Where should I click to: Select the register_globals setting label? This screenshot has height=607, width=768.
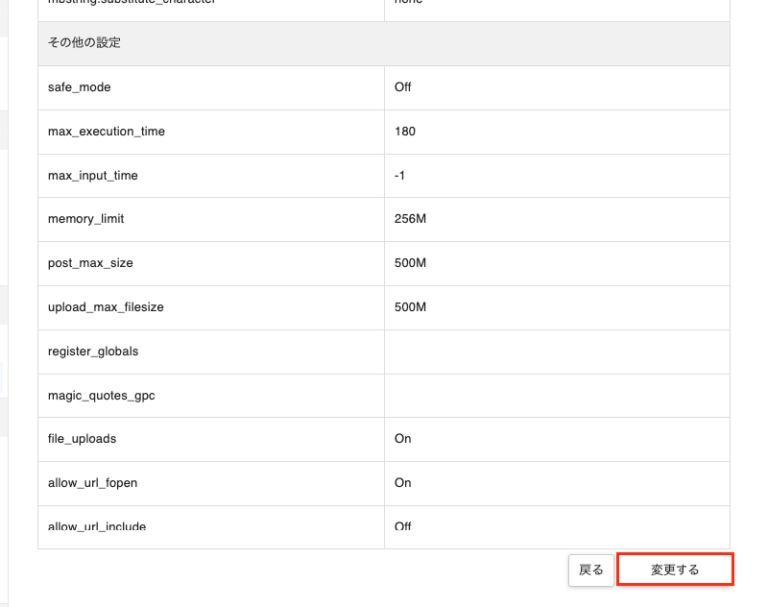point(93,351)
